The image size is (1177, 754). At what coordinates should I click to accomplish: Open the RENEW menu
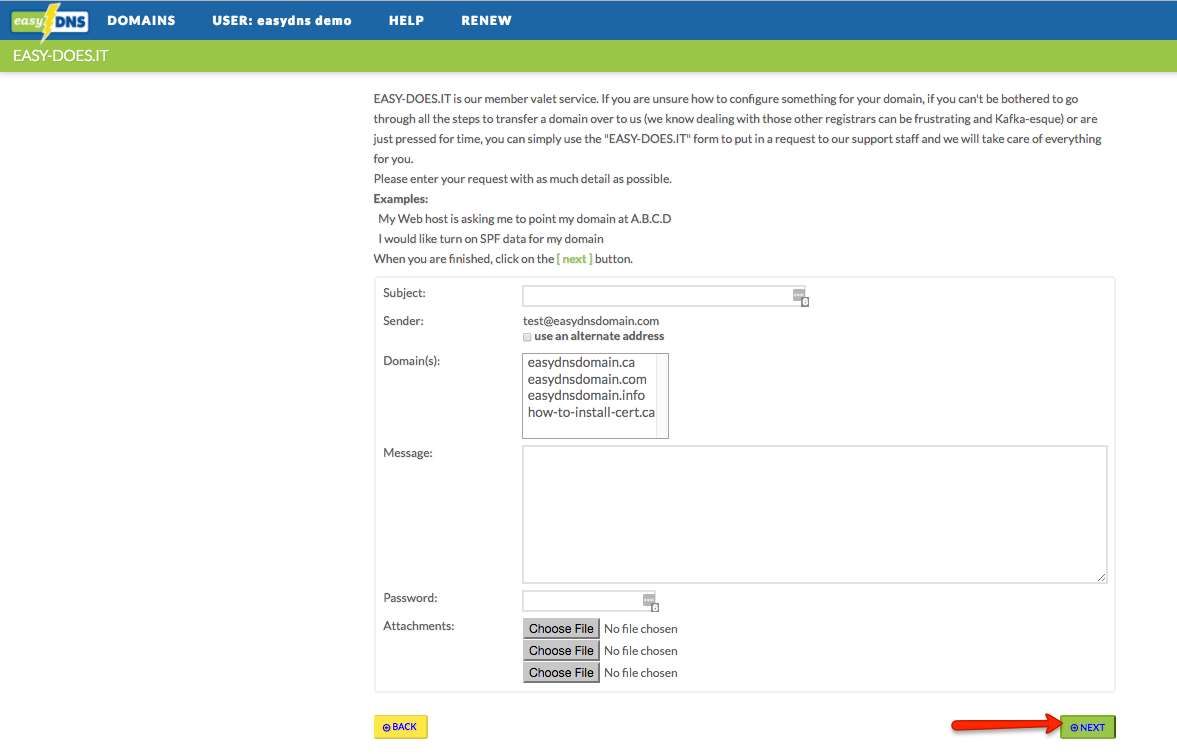pos(486,20)
